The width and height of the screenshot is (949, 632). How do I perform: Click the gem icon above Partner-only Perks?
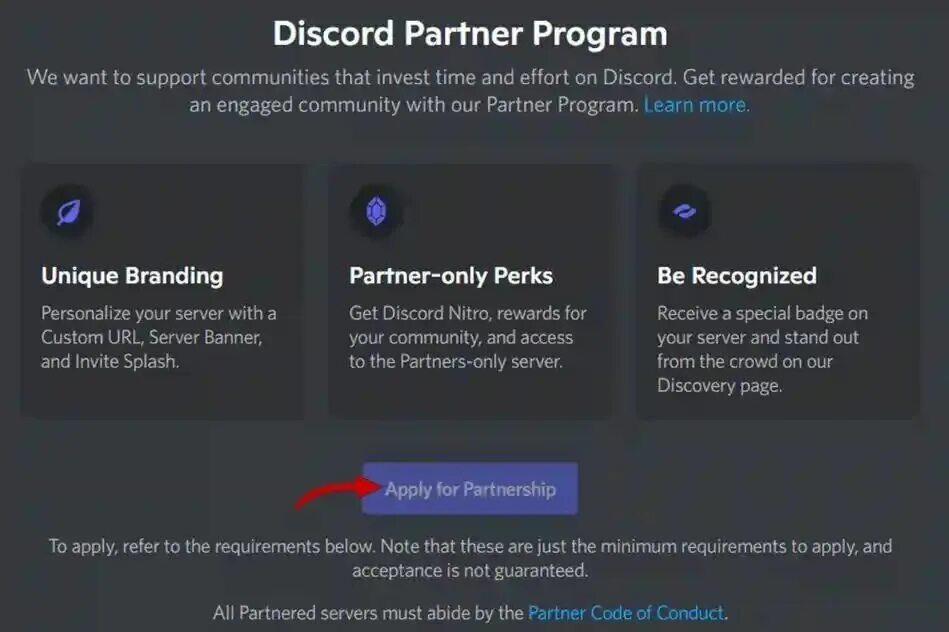point(376,212)
